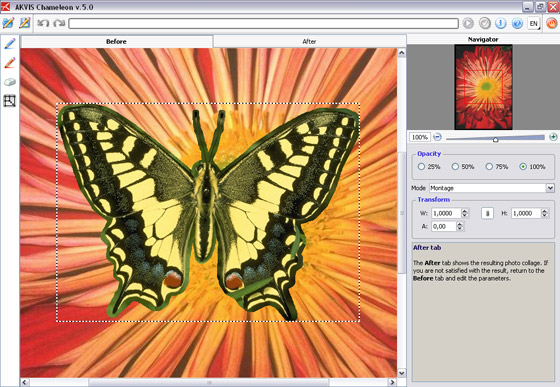Screen dimensions: 560x387
Task: Click the AKVIS Chameleon title bar icon
Action: (5, 6)
